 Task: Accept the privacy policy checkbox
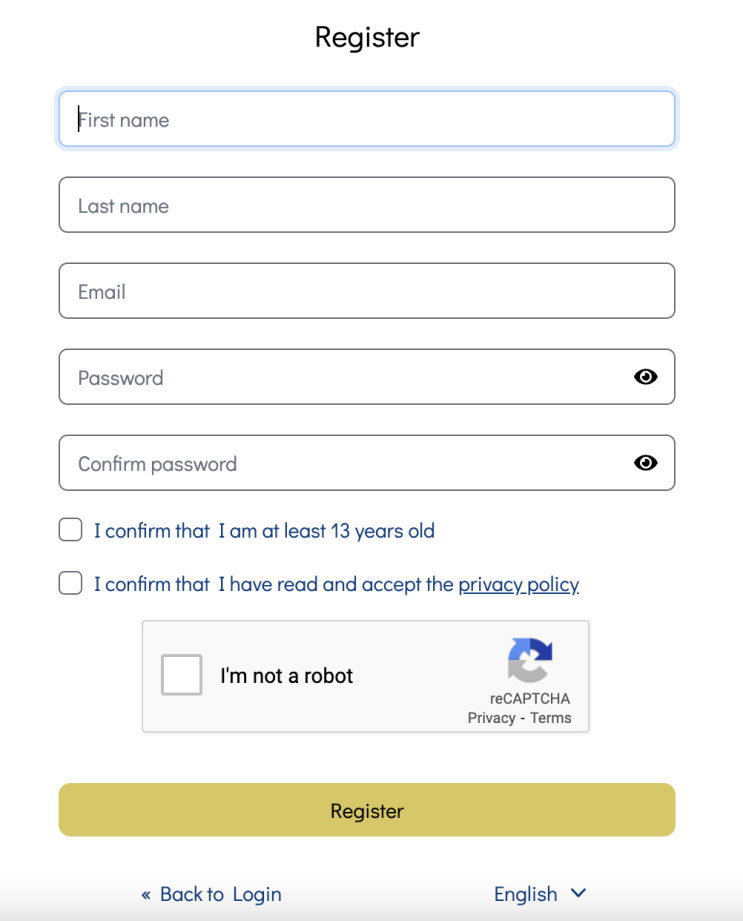click(70, 583)
